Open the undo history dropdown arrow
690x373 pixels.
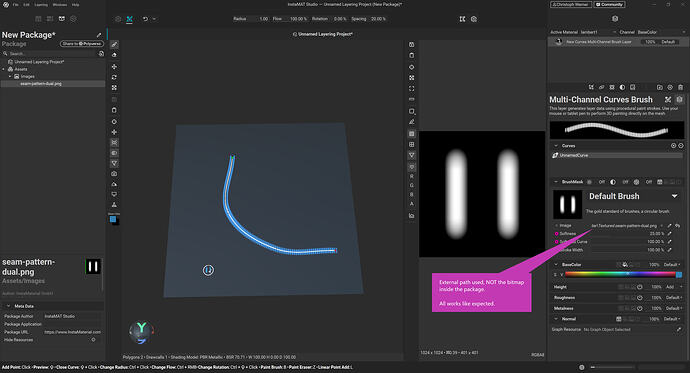(x=154, y=19)
